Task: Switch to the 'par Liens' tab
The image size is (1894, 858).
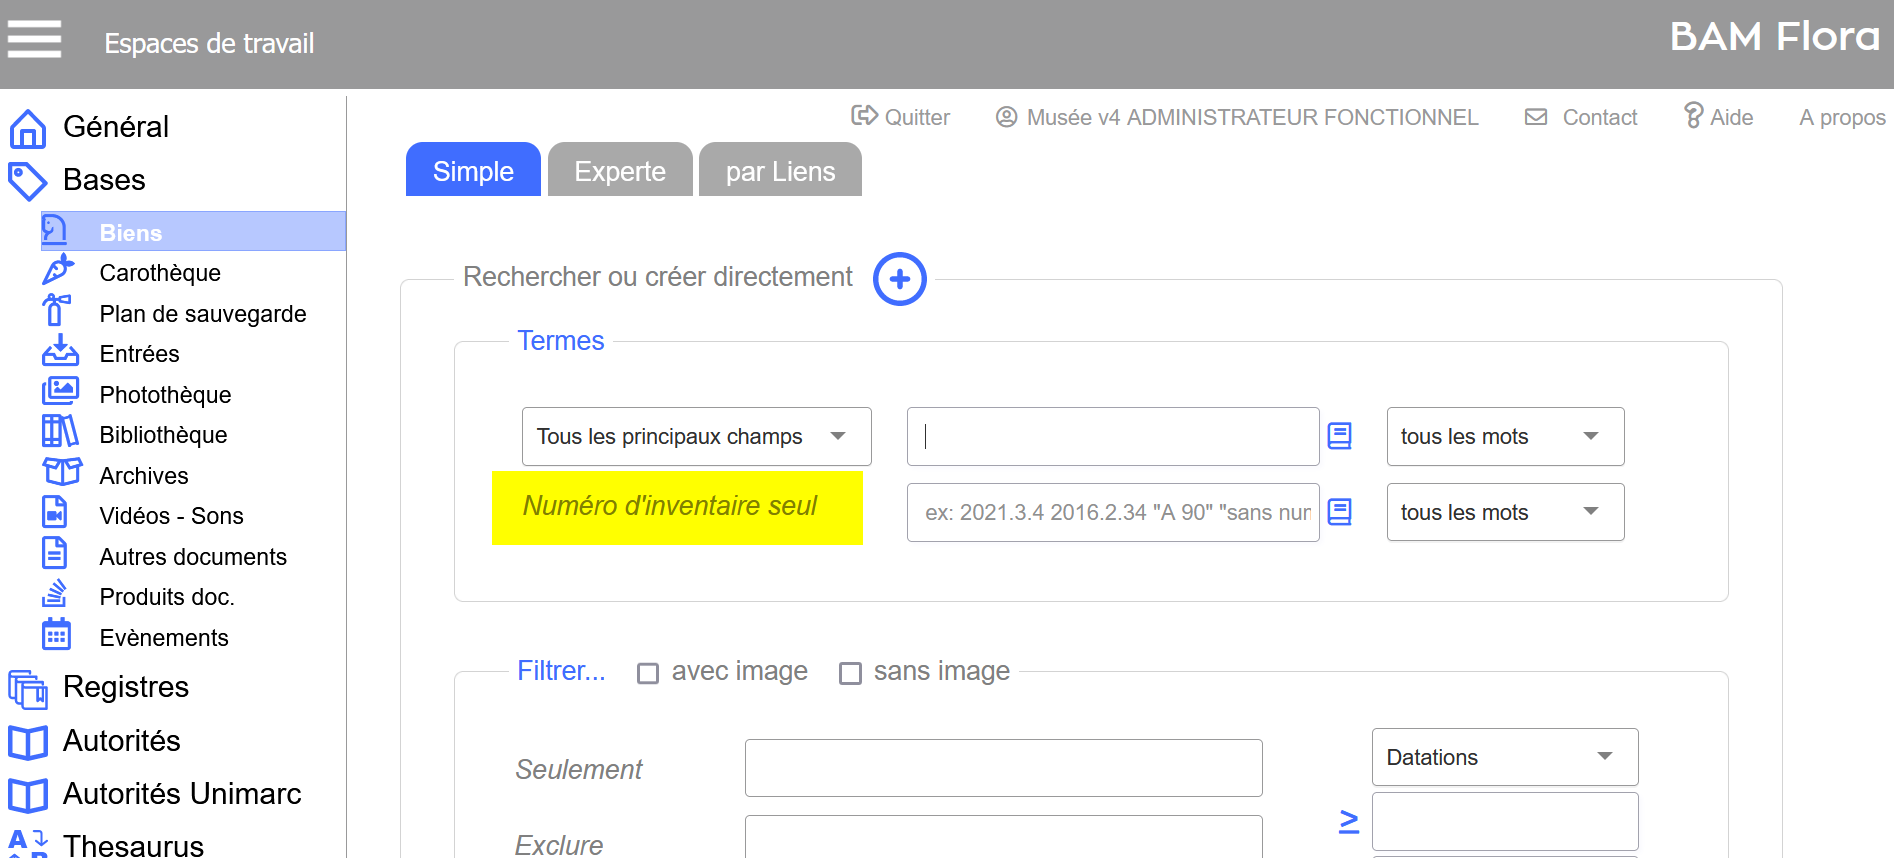Action: (x=780, y=170)
